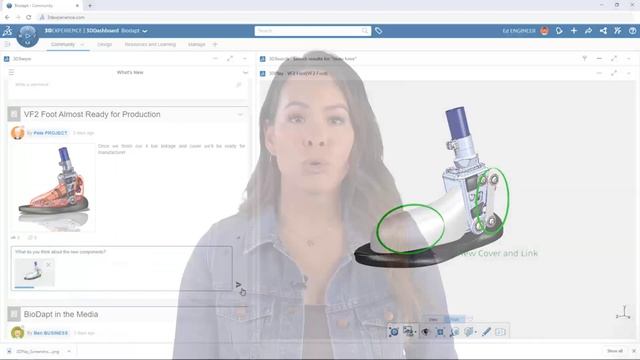Open a new browser tab

pyautogui.click(x=90, y=6)
